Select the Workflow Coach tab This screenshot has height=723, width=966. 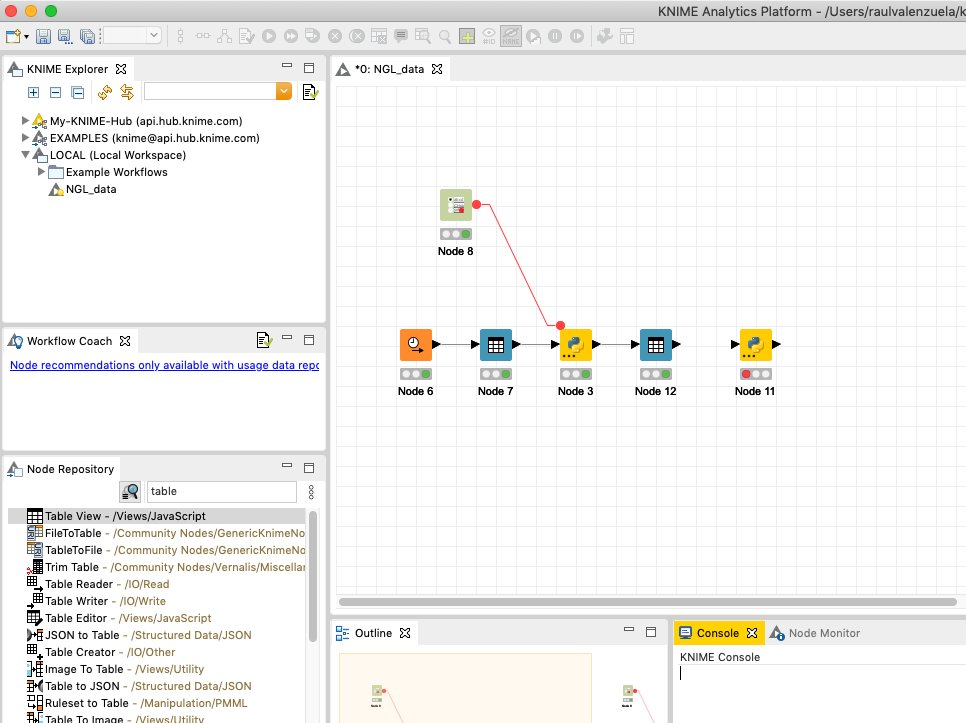[x=69, y=341]
